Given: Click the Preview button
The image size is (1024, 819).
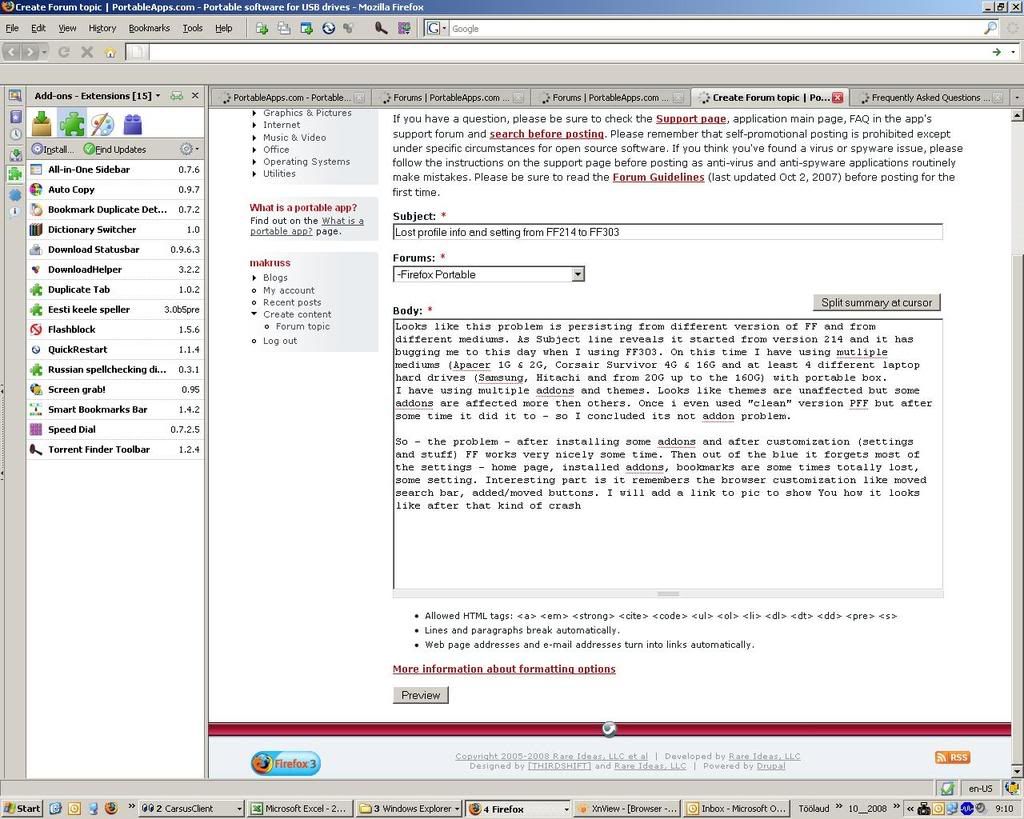Looking at the screenshot, I should [421, 695].
